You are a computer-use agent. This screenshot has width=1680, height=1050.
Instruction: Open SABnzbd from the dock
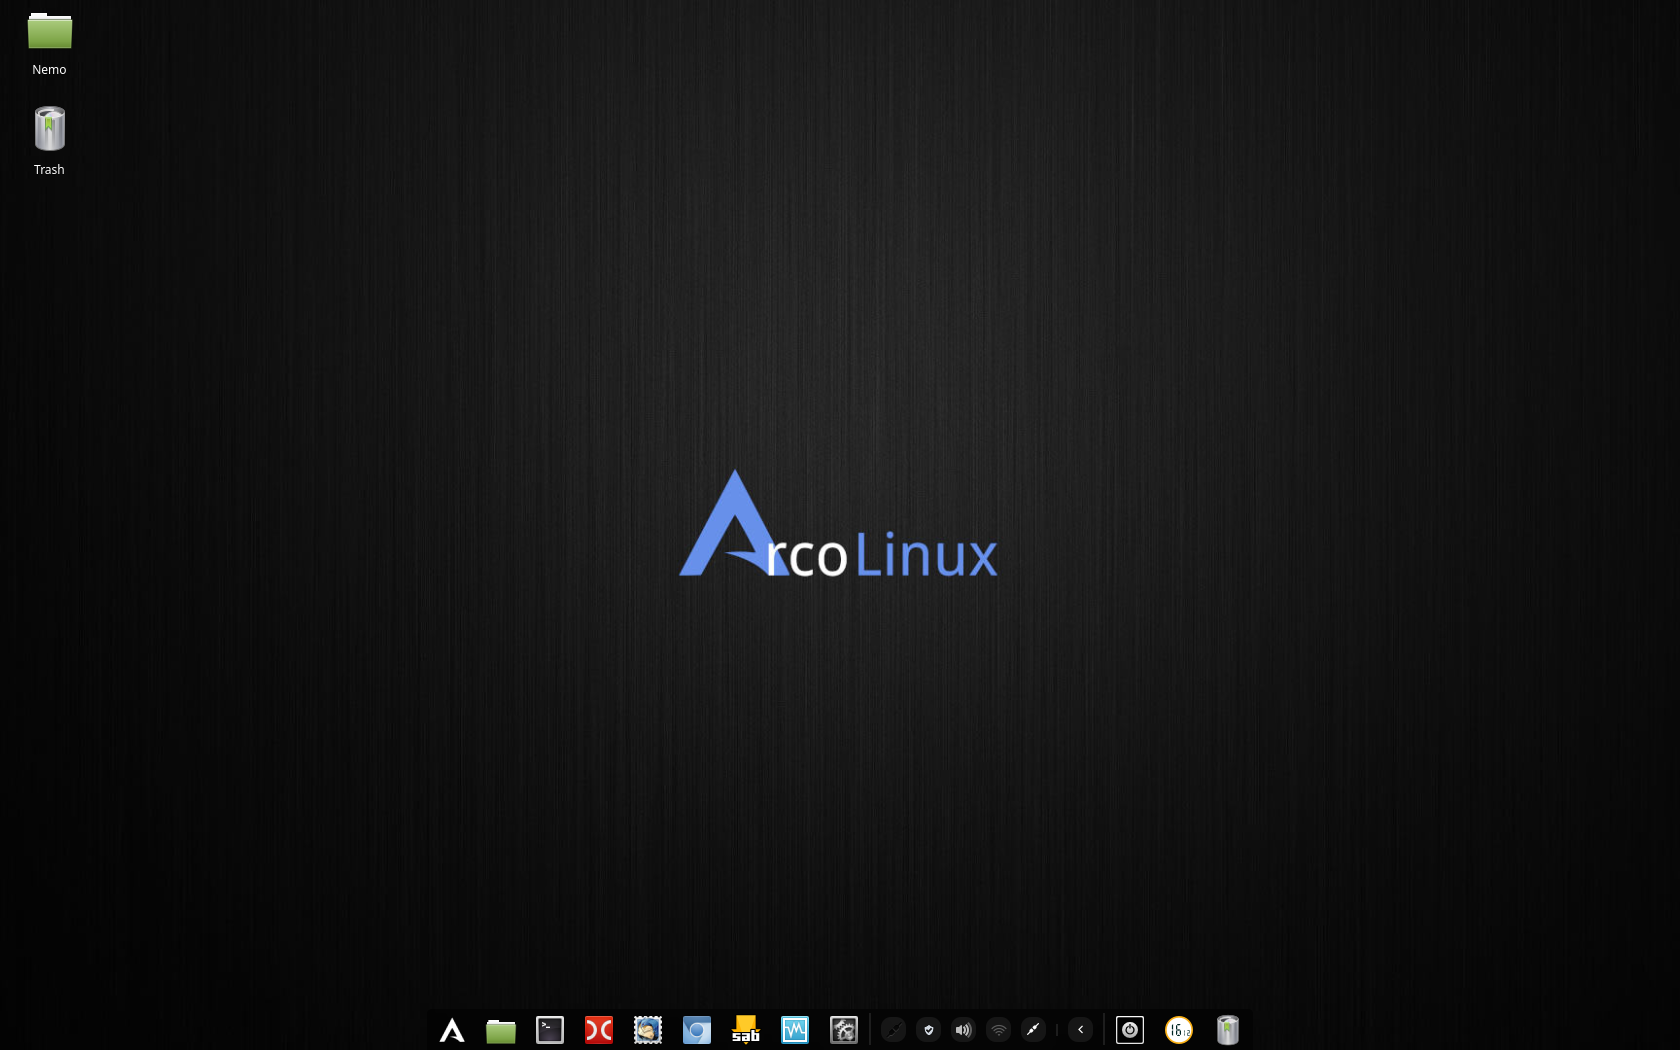tap(746, 1030)
